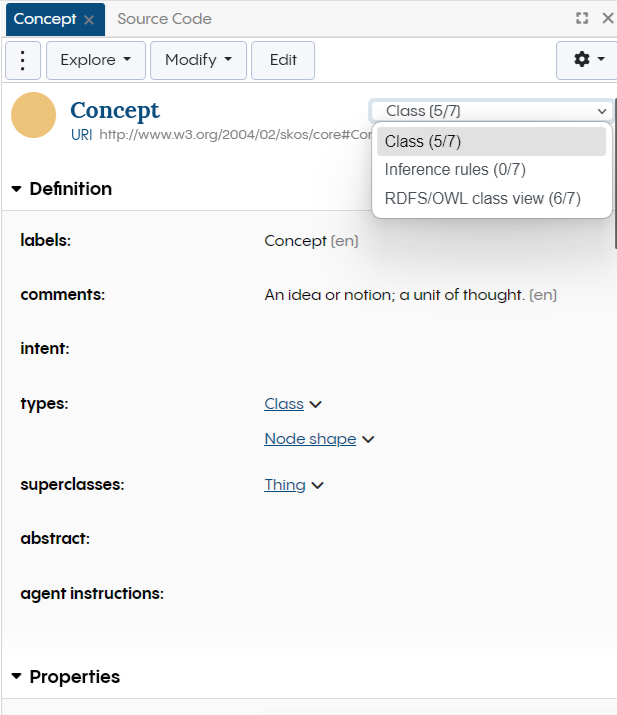This screenshot has width=617, height=715.
Task: Click the 'Concept (en)' label value
Action: tap(311, 241)
